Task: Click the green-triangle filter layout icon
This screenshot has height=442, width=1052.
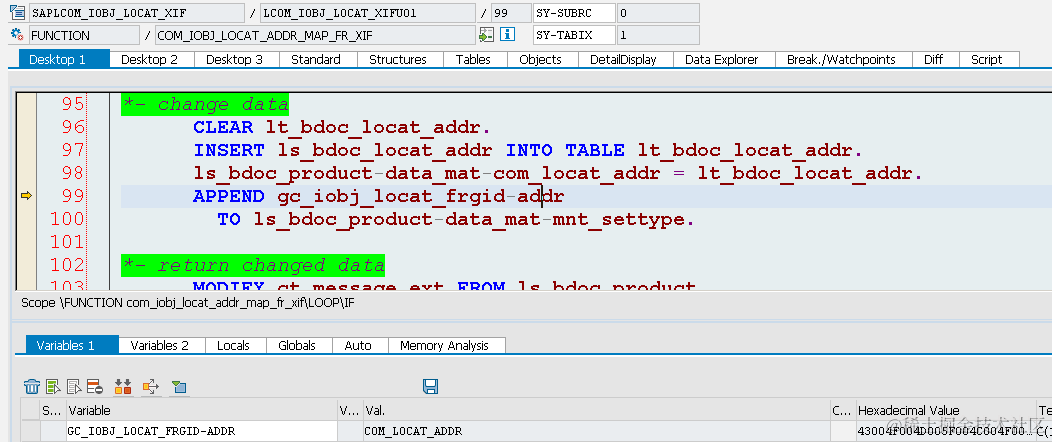Action: [179, 386]
